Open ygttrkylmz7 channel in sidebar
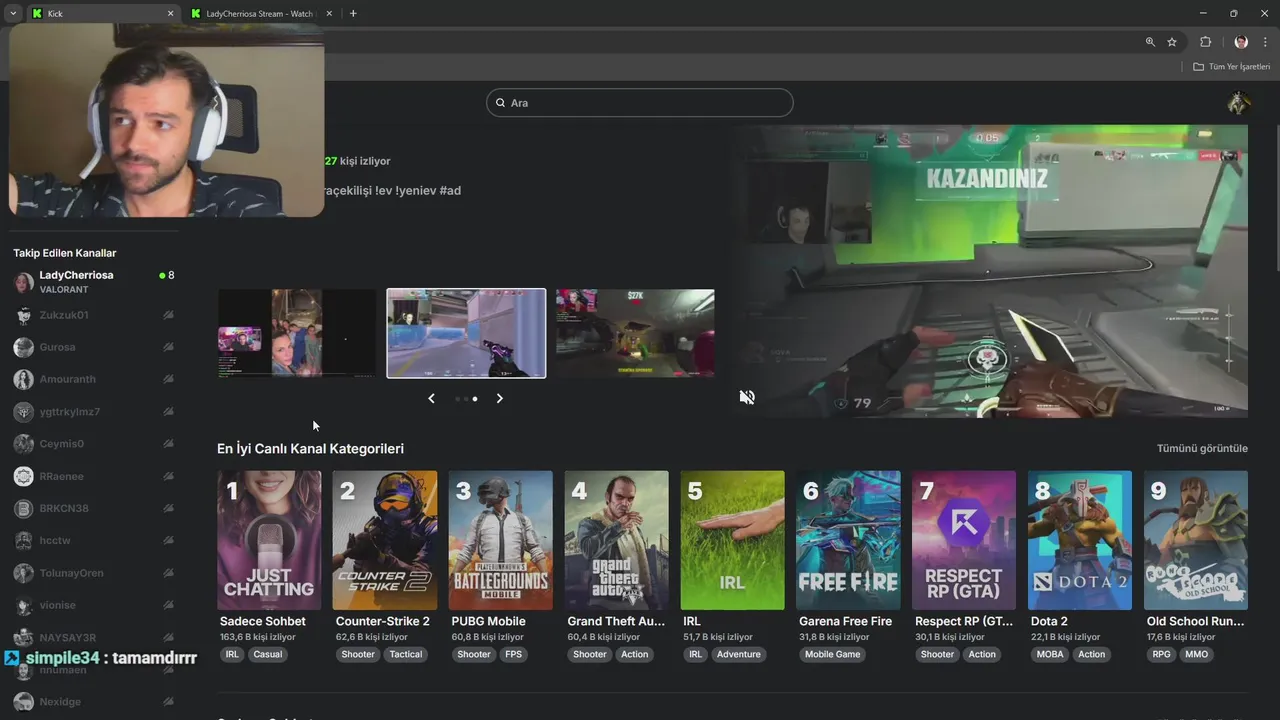Screen dimensions: 1280x720 (94, 412)
